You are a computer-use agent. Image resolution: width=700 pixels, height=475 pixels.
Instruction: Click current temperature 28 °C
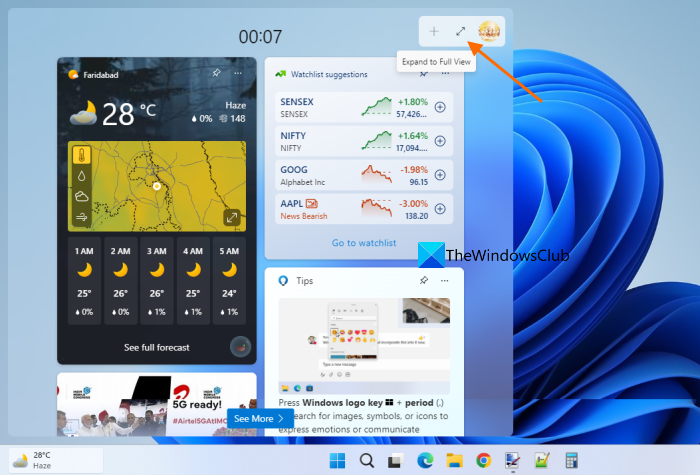point(129,113)
